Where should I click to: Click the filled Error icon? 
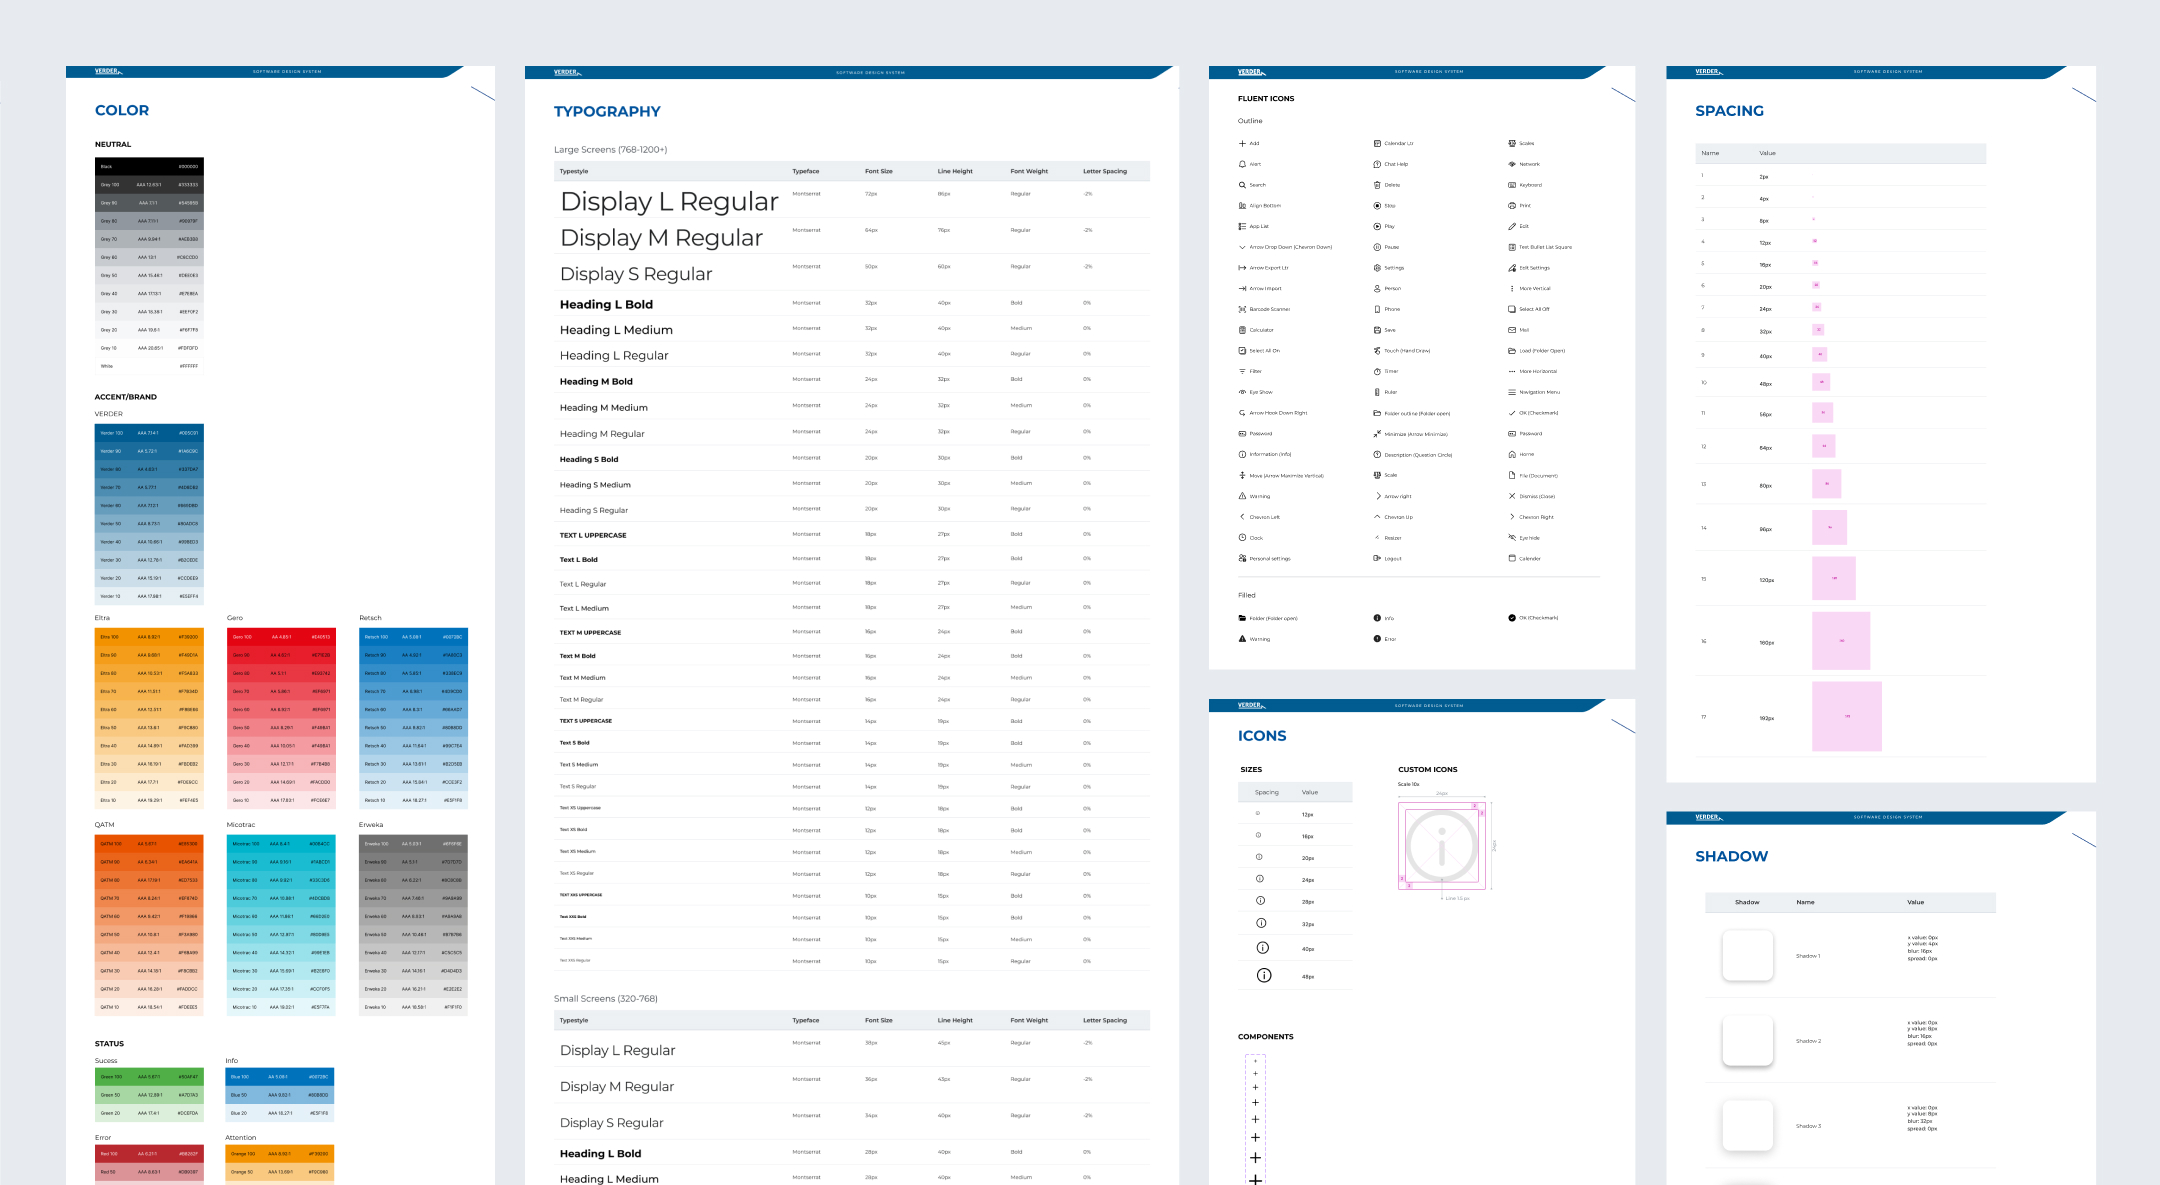click(1377, 639)
